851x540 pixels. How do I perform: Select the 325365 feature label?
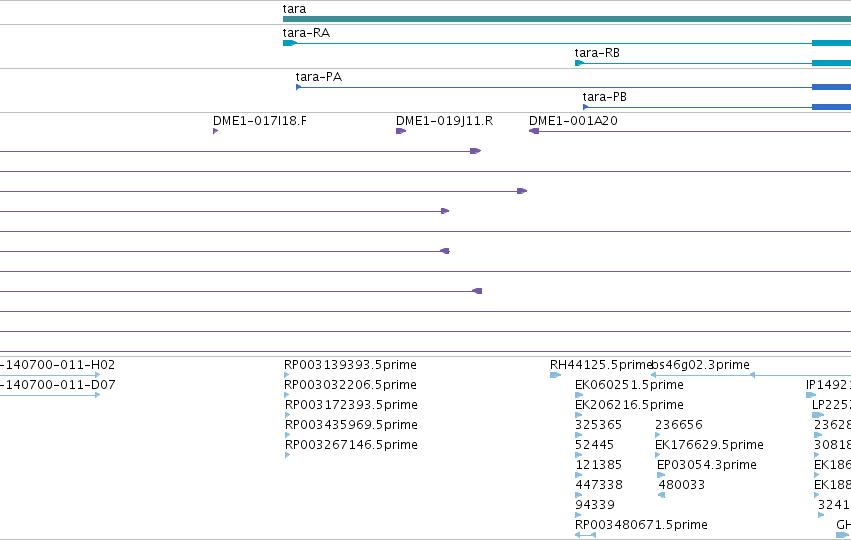click(x=598, y=425)
